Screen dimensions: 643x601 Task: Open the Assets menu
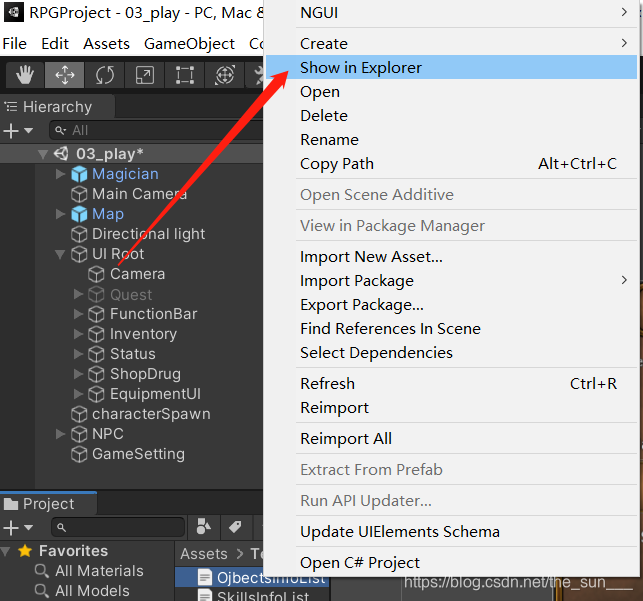tap(106, 43)
